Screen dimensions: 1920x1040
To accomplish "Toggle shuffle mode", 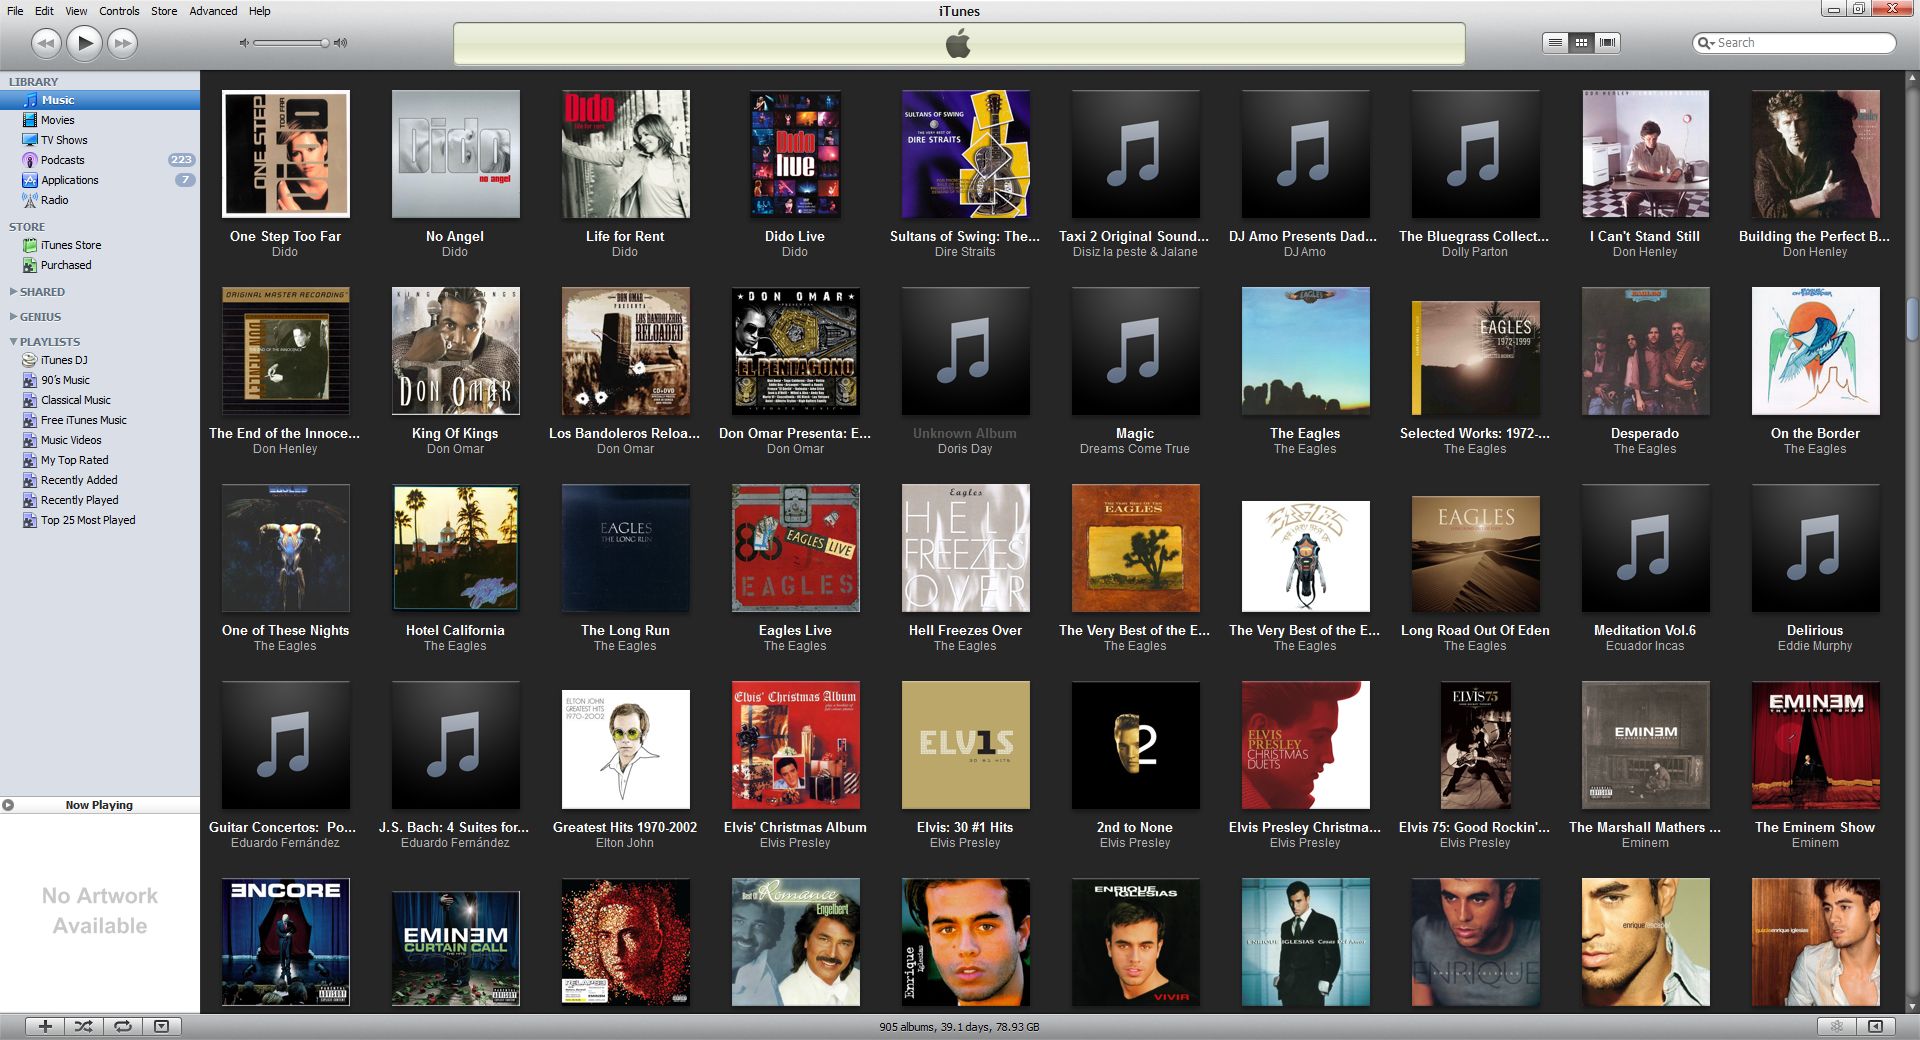I will [84, 1026].
